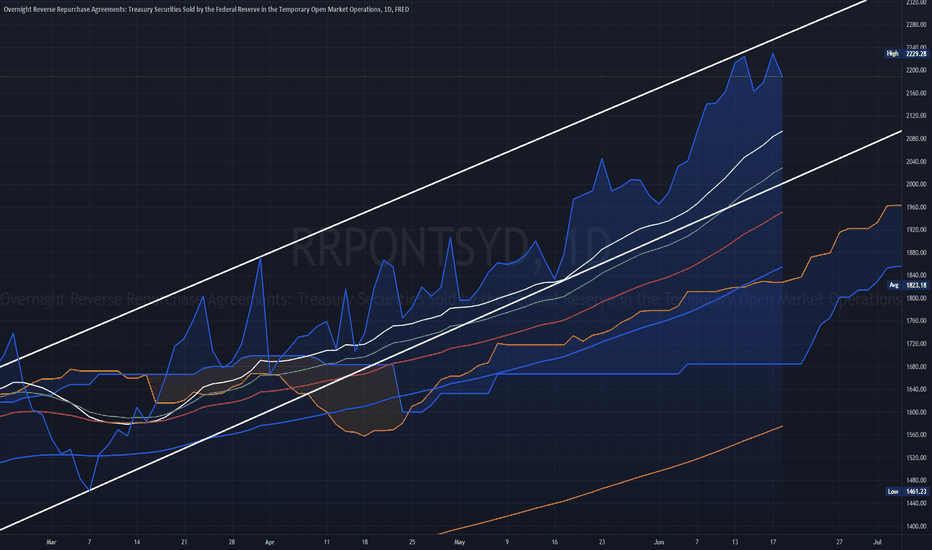Click the 1480.00 price axis value
The image size is (932, 550).
click(x=916, y=480)
